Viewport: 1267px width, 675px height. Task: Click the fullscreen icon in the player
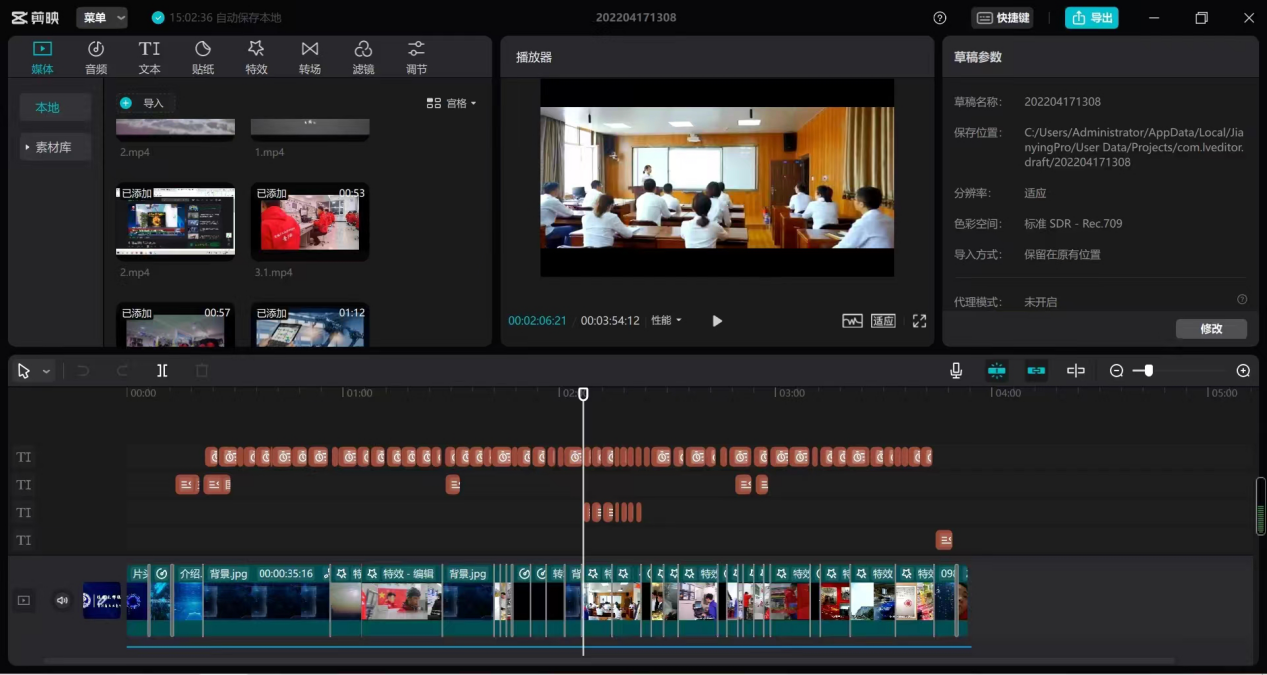[x=919, y=321]
